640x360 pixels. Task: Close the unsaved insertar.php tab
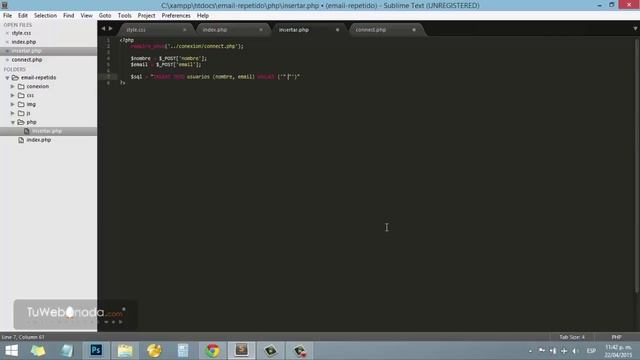[x=337, y=30]
